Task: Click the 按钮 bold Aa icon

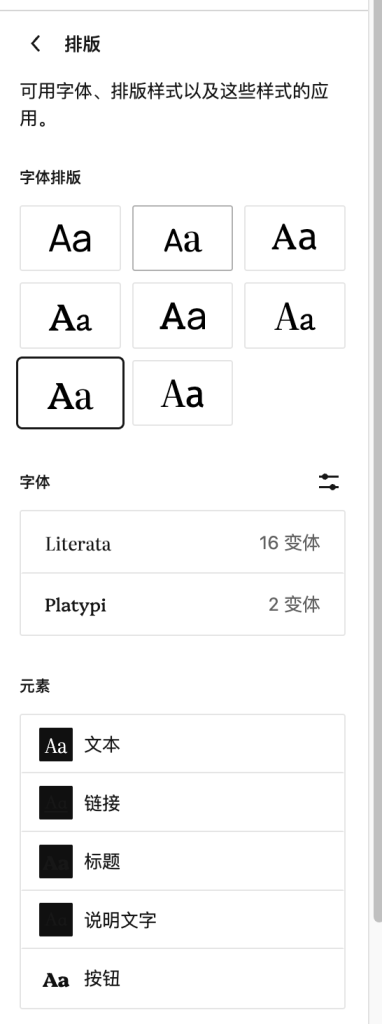Action: click(x=56, y=979)
